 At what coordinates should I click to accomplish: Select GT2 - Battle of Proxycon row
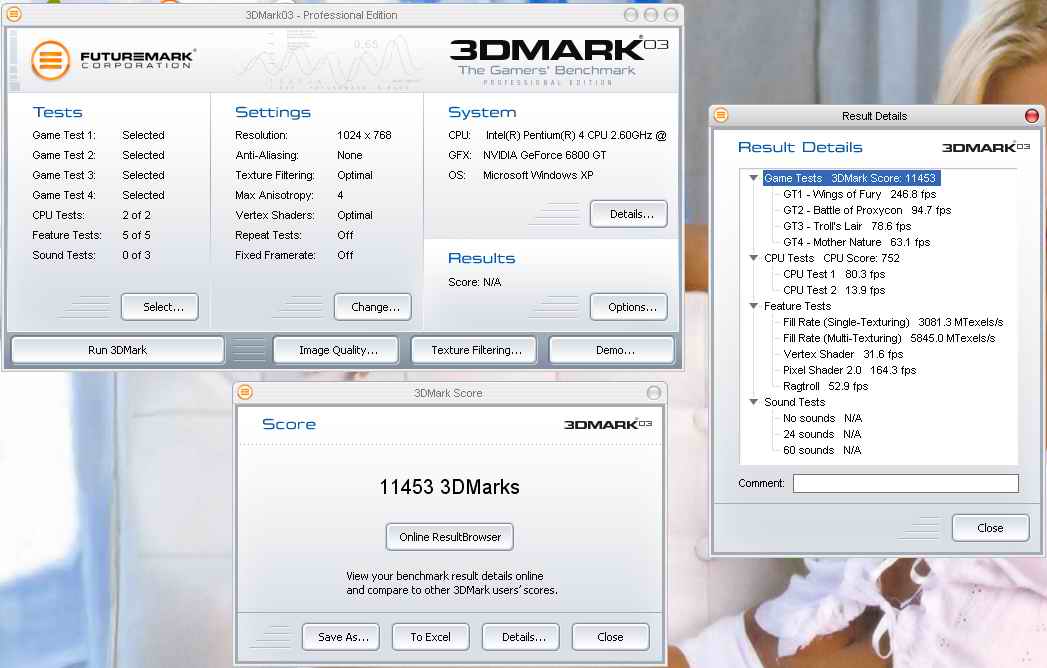[867, 210]
